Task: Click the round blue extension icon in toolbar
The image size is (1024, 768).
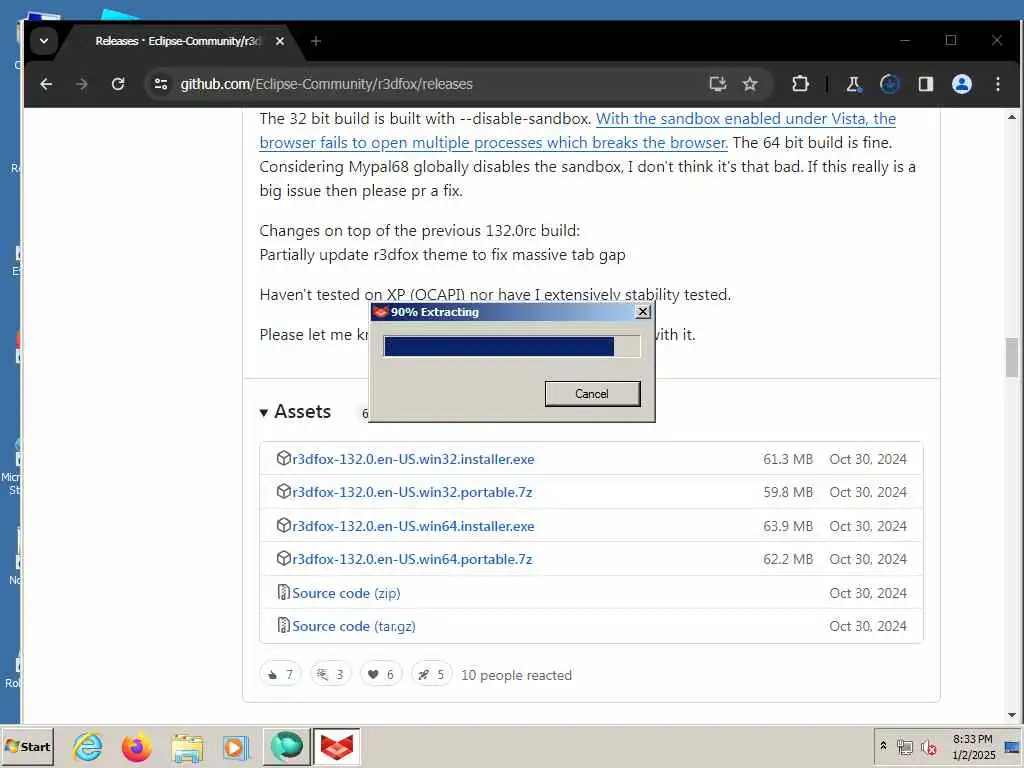Action: (889, 84)
